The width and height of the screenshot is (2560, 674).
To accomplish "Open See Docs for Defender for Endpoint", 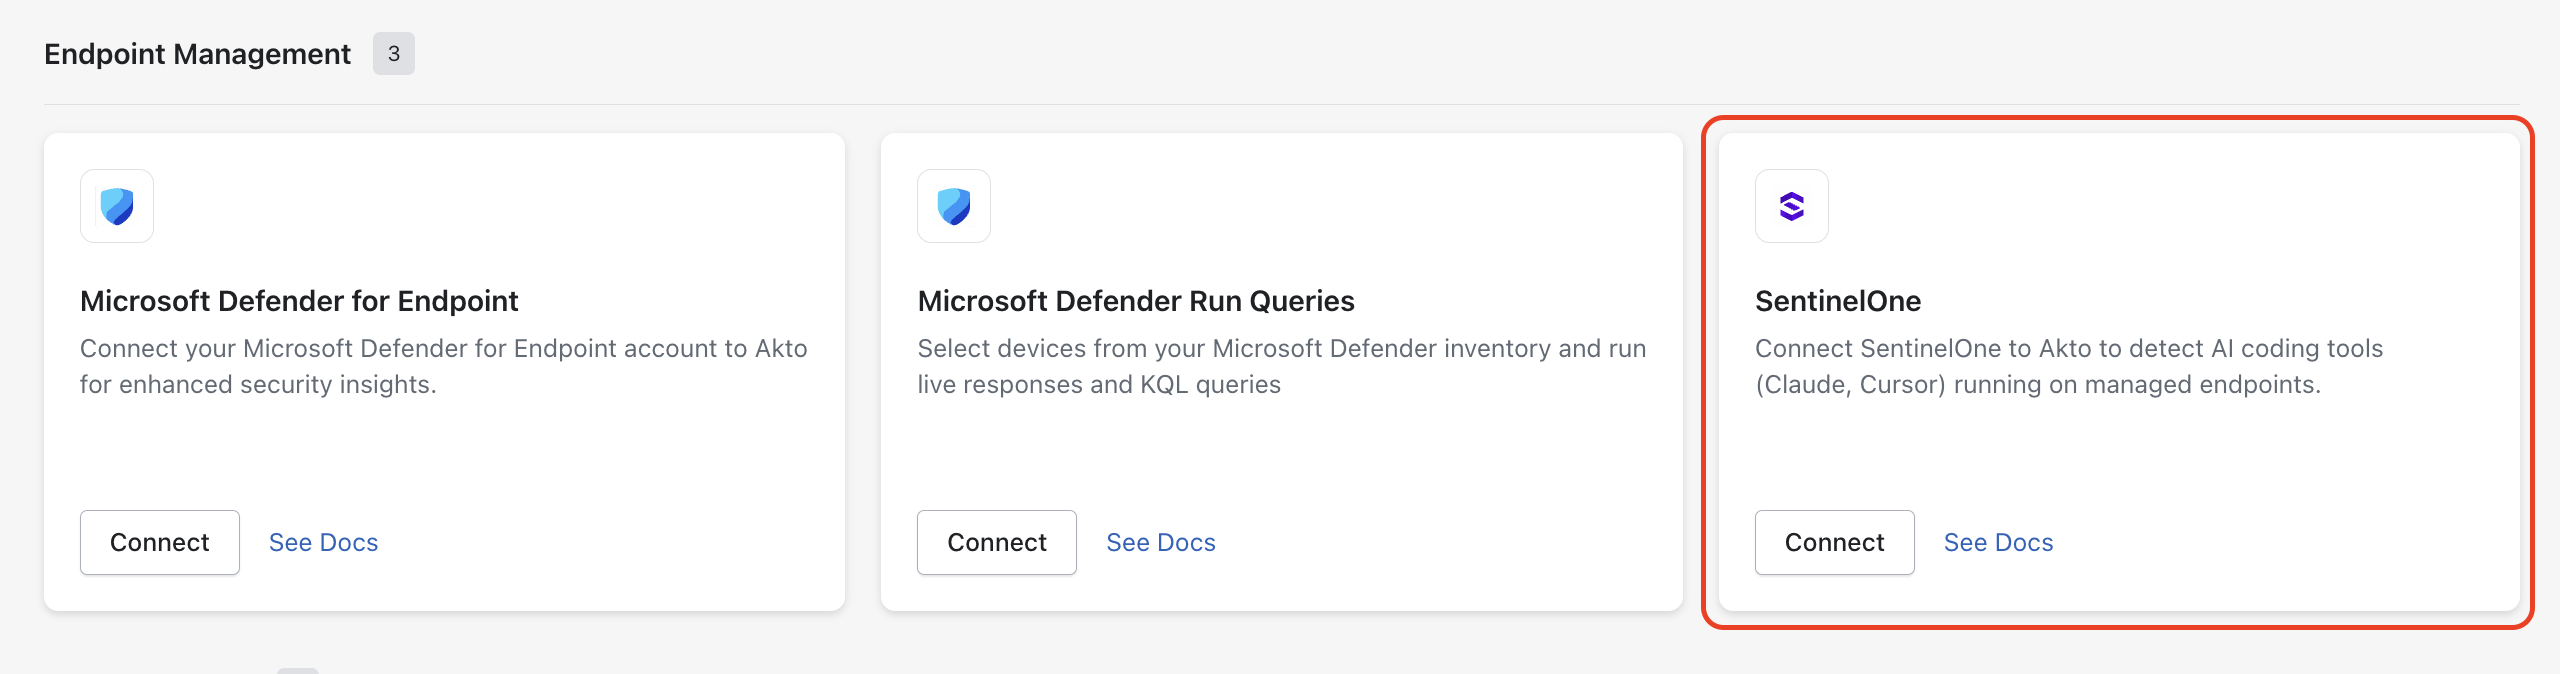I will pyautogui.click(x=324, y=542).
